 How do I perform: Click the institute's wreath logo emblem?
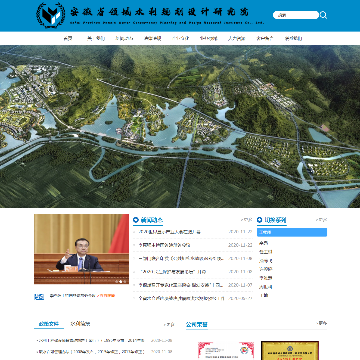50,15
